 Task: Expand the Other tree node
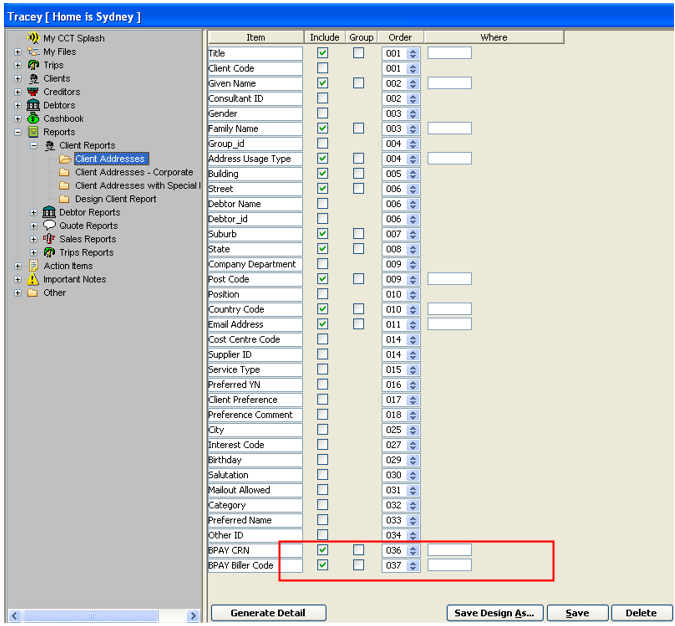[x=18, y=293]
